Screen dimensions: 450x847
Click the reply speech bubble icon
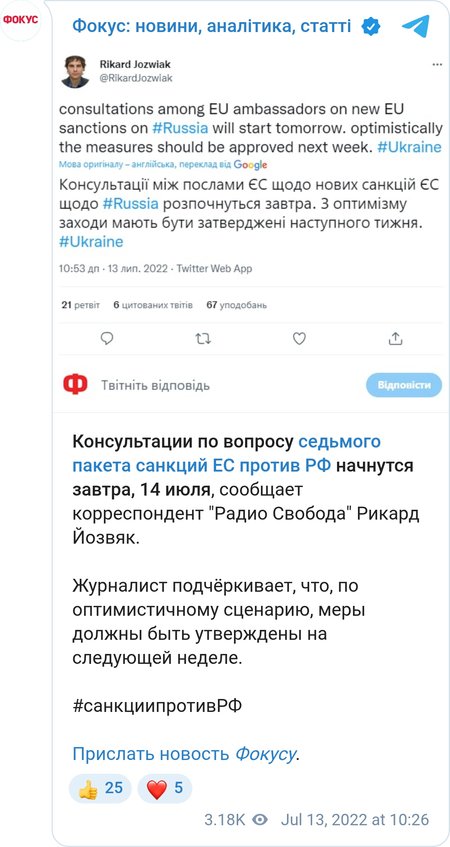(108, 339)
